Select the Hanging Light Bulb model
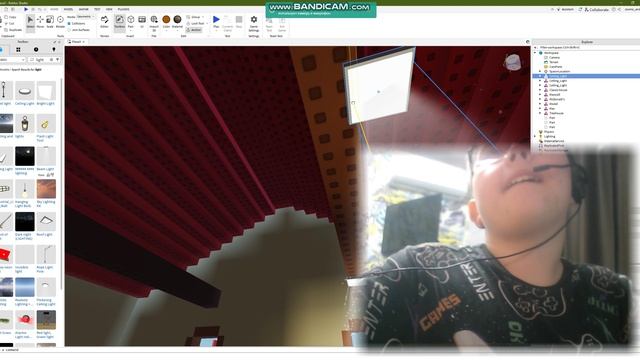This screenshot has height=360, width=640. [x=25, y=193]
